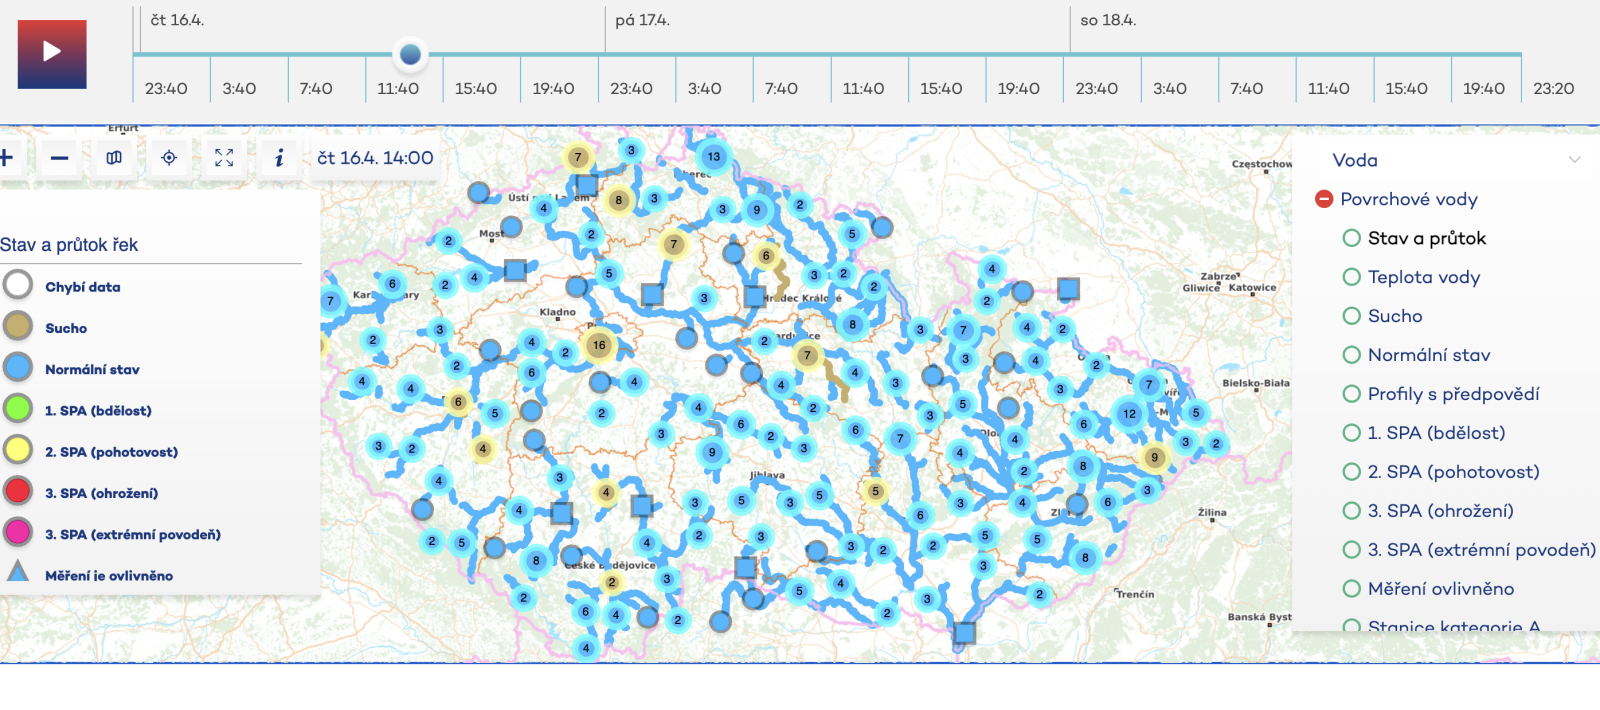Enable the Profily s předpovědí option
The width and height of the screenshot is (1600, 710).
pos(1352,394)
